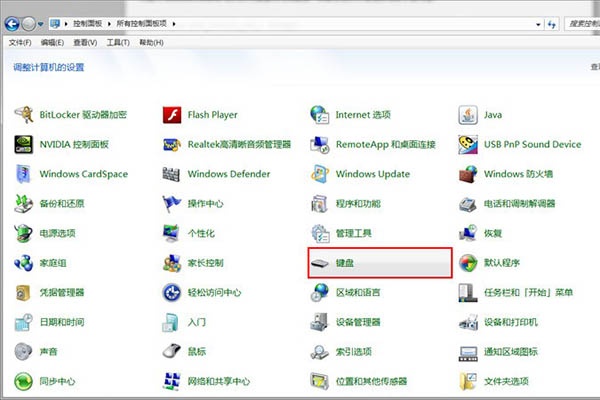Expand the address bar history dropdown
Screen dimensions: 600x400
[x=538, y=24]
